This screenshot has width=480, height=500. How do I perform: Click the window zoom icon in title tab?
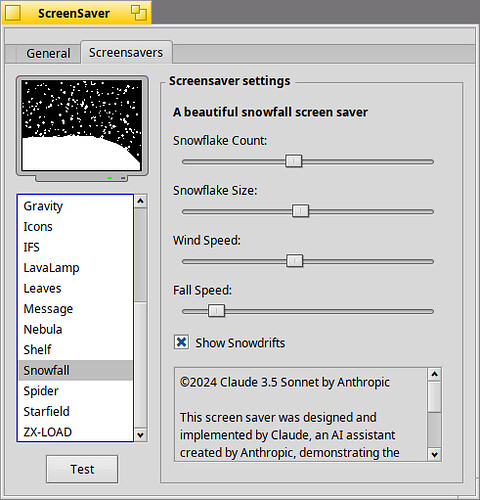coord(139,13)
